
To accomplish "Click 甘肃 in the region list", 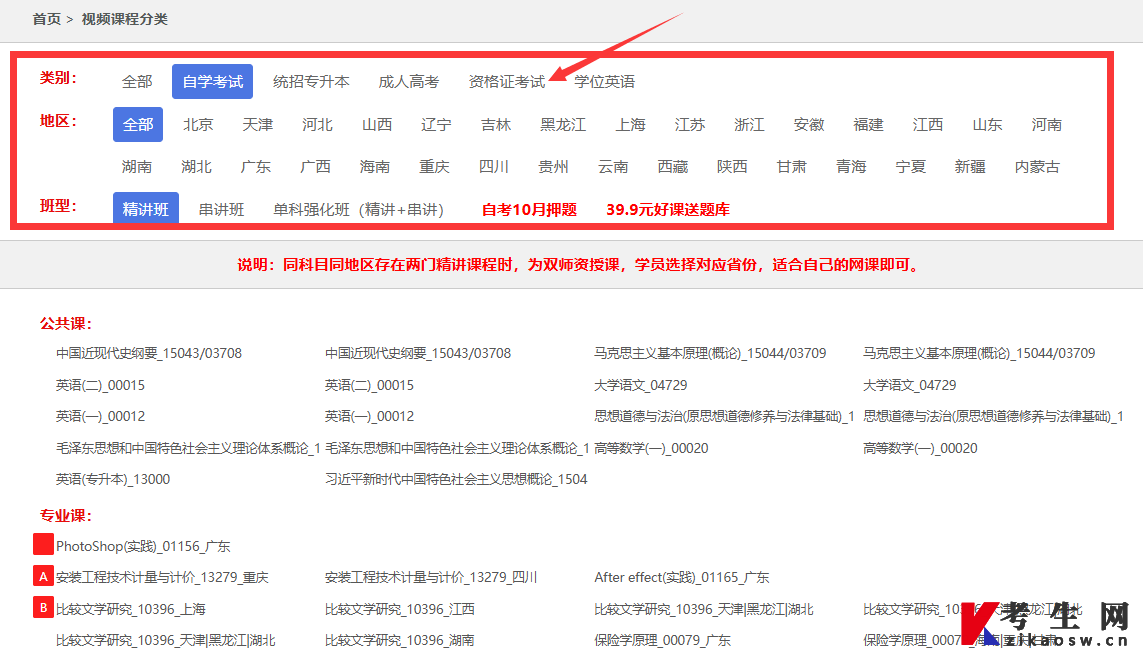I will (x=791, y=167).
